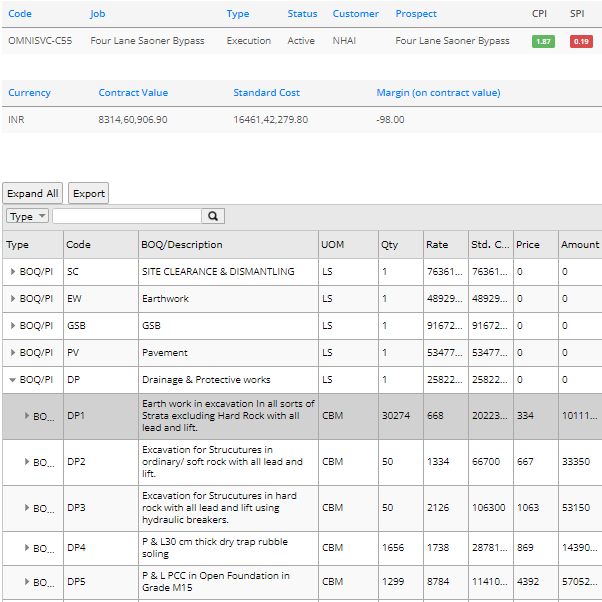Click the red SPI 0.19 badge
The image size is (602, 602).
581,41
